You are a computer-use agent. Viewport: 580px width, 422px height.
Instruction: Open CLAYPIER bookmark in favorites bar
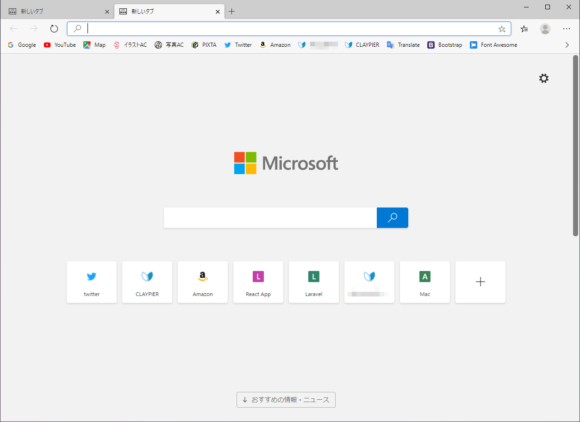[362, 45]
